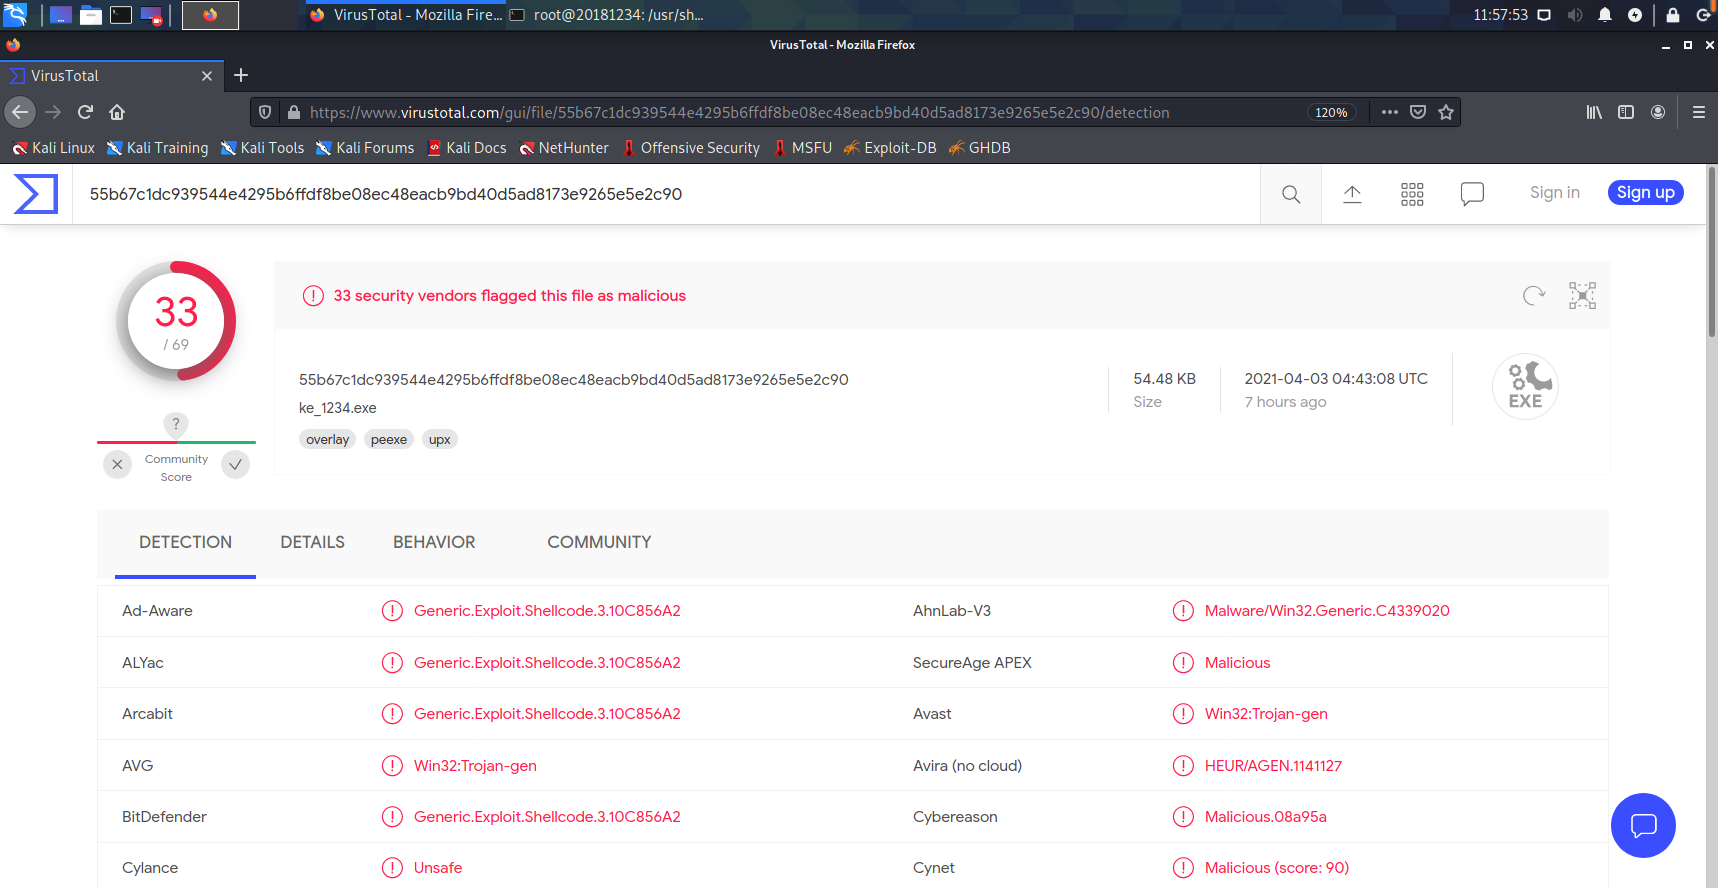Reset the 120% zoom level indicator
The height and width of the screenshot is (888, 1718).
(1331, 113)
